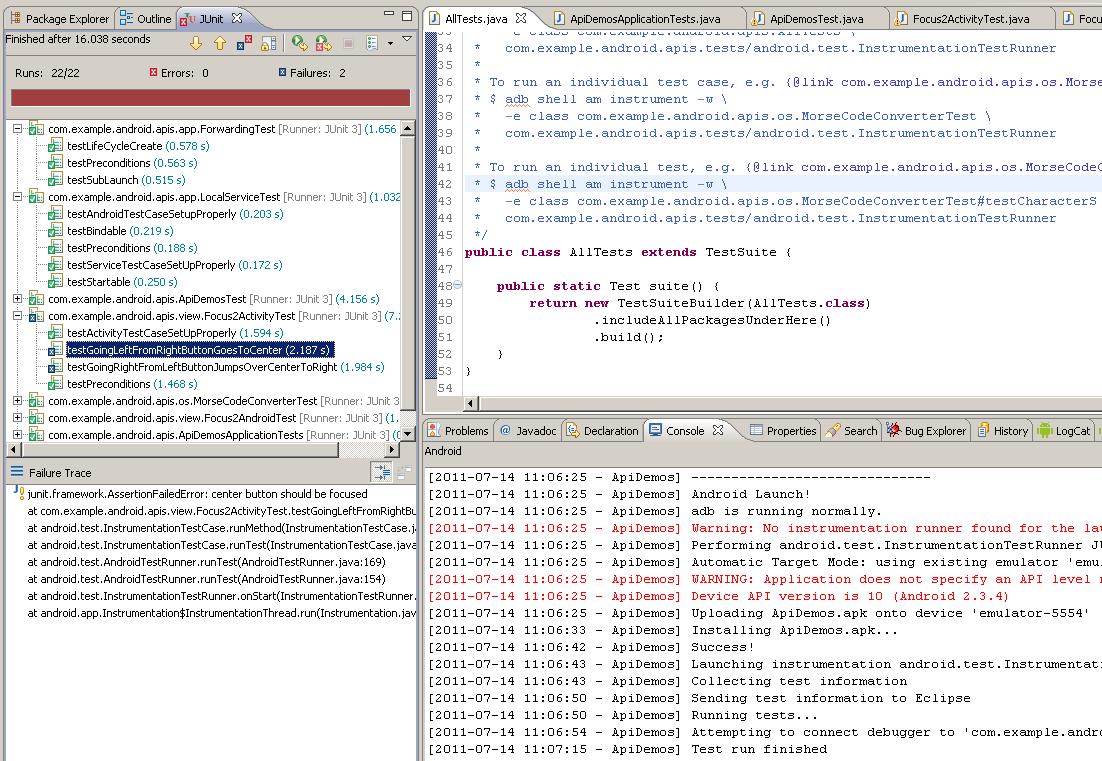This screenshot has width=1102, height=761.
Task: Open the JUnit view menu triangle
Action: tap(407, 40)
